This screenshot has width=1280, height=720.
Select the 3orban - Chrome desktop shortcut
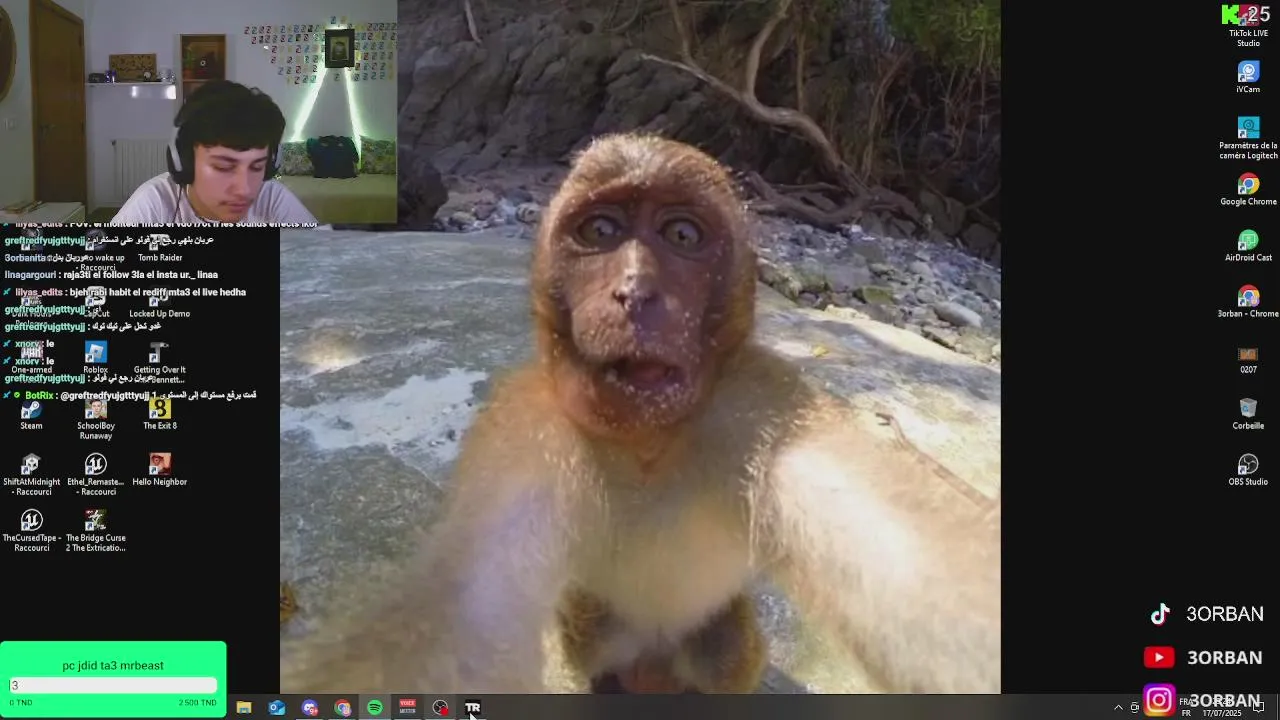(1248, 302)
